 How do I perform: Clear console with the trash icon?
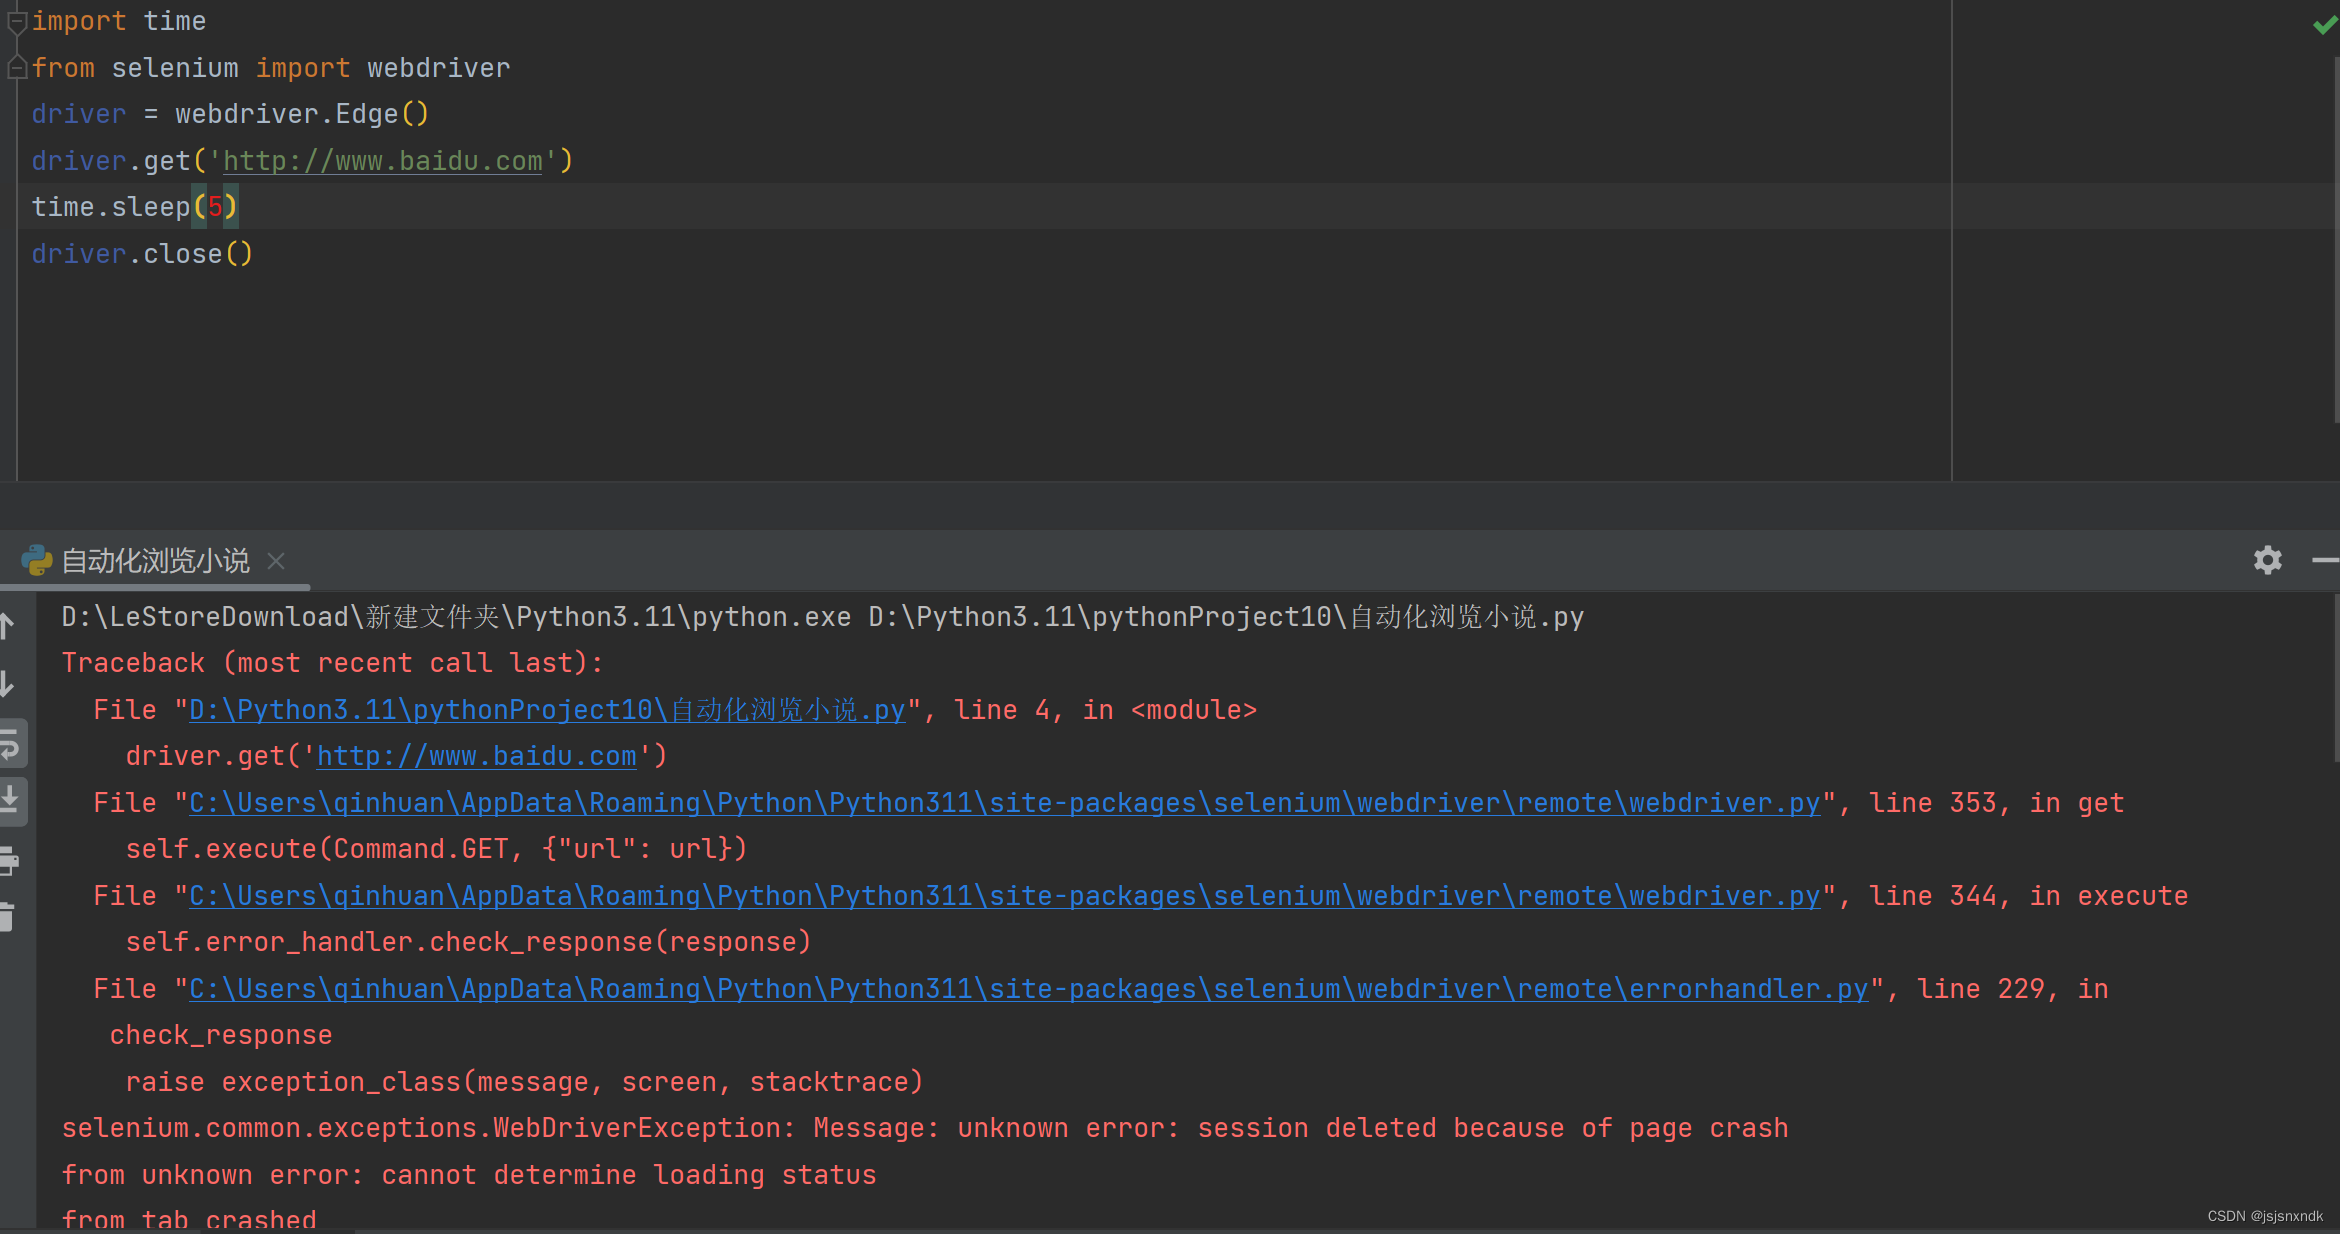(8, 916)
